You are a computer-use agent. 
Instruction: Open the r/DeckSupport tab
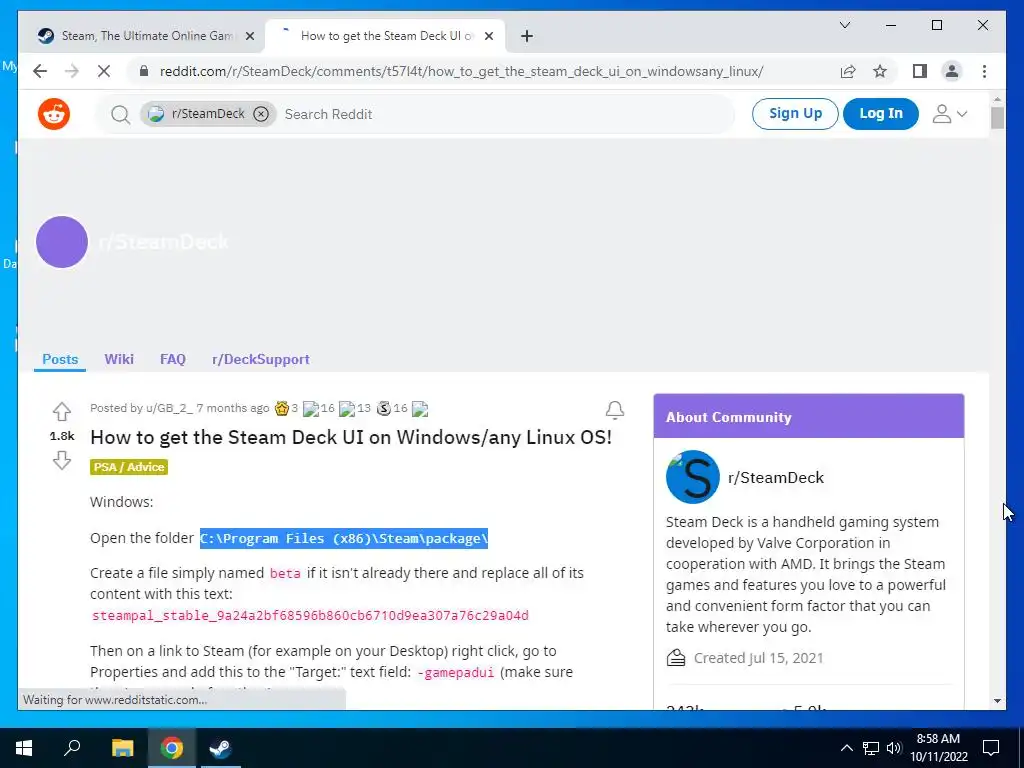261,359
